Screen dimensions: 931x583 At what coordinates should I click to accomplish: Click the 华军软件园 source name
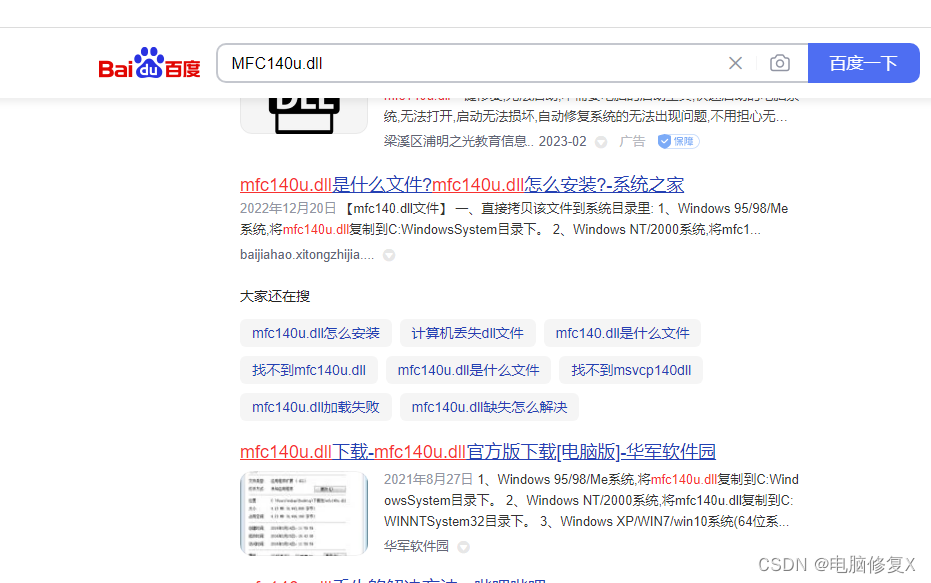(x=416, y=546)
